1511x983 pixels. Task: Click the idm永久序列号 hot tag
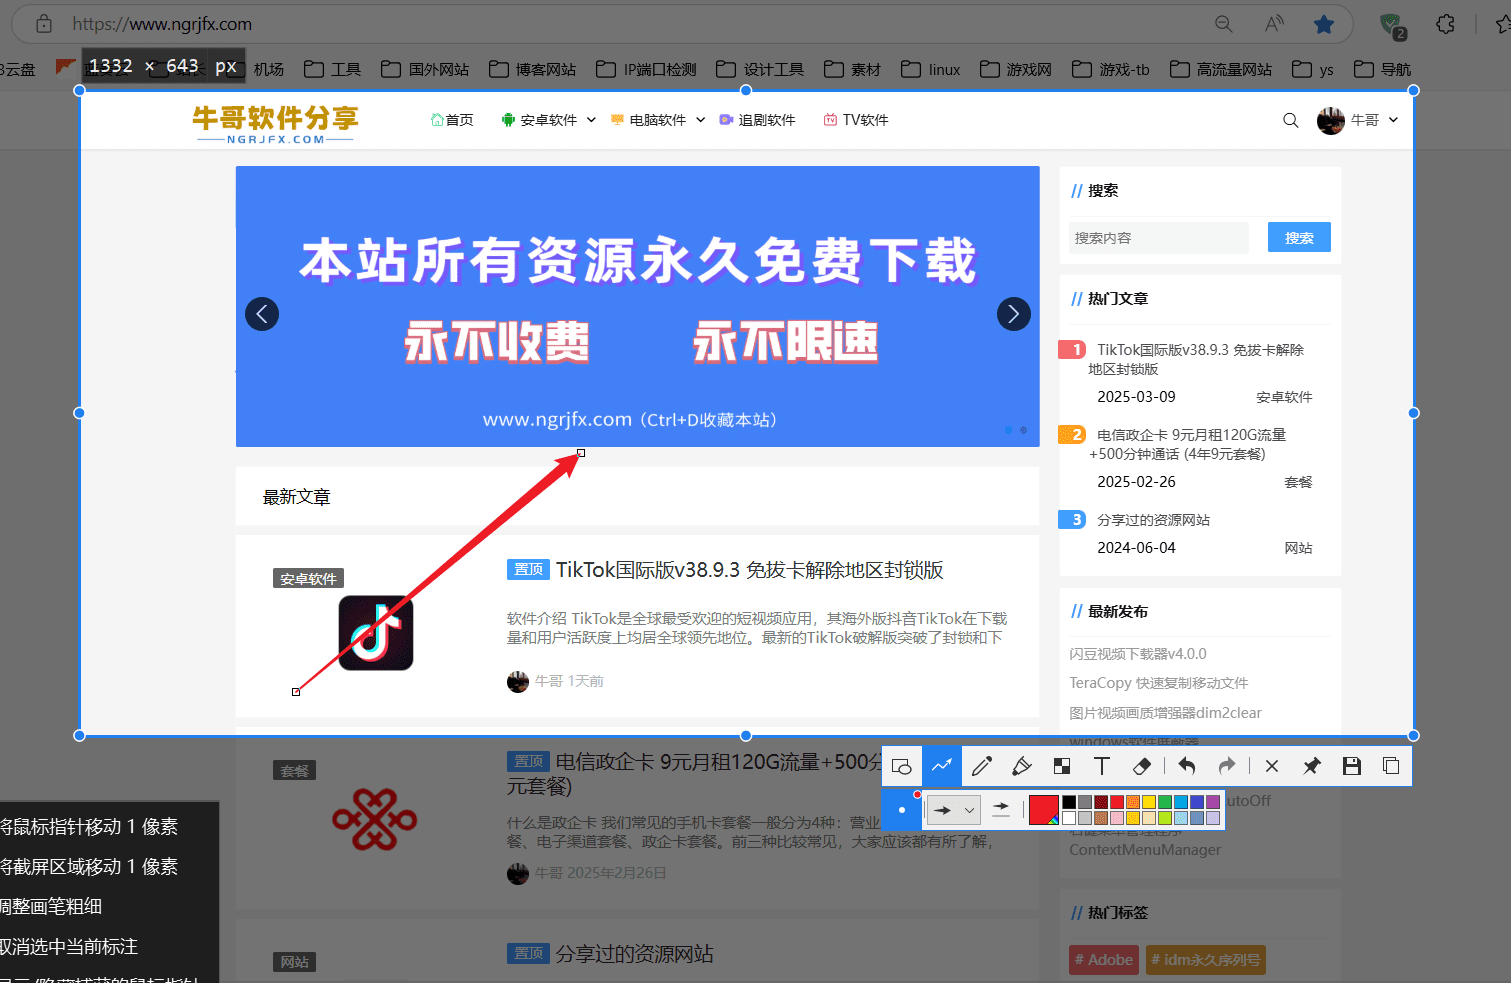click(x=1205, y=960)
